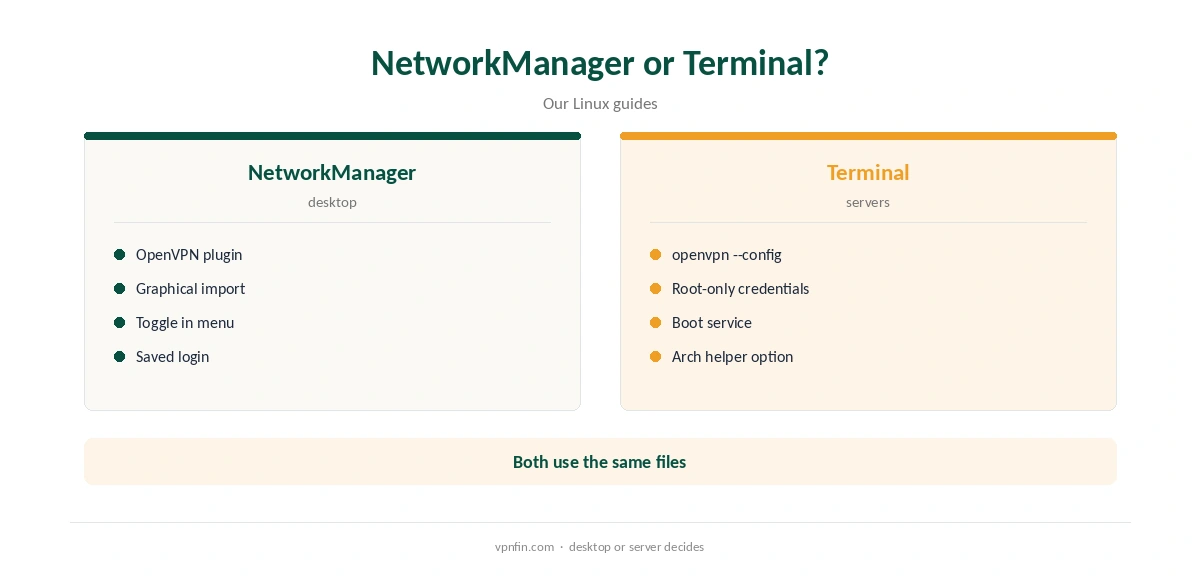The image size is (1200, 576).
Task: Click the "Toggle in menu" list item
Action: click(x=185, y=322)
